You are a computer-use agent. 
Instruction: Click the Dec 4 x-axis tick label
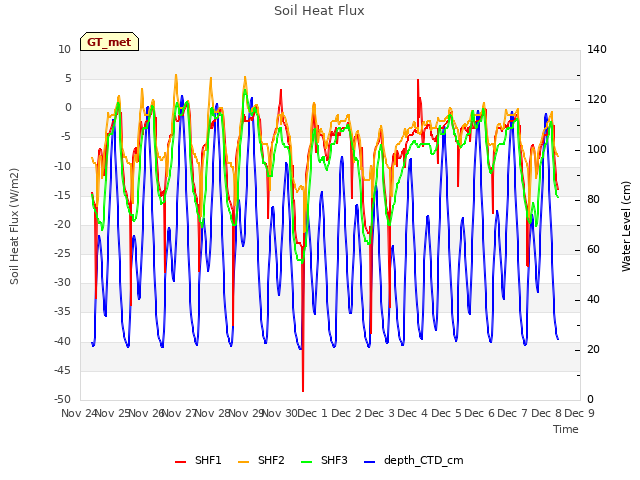(413, 413)
